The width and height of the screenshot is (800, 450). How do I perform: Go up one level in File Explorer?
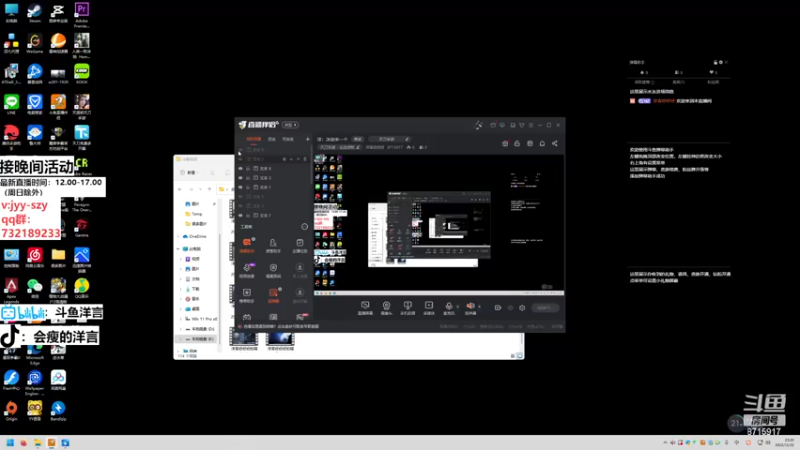pos(209,189)
